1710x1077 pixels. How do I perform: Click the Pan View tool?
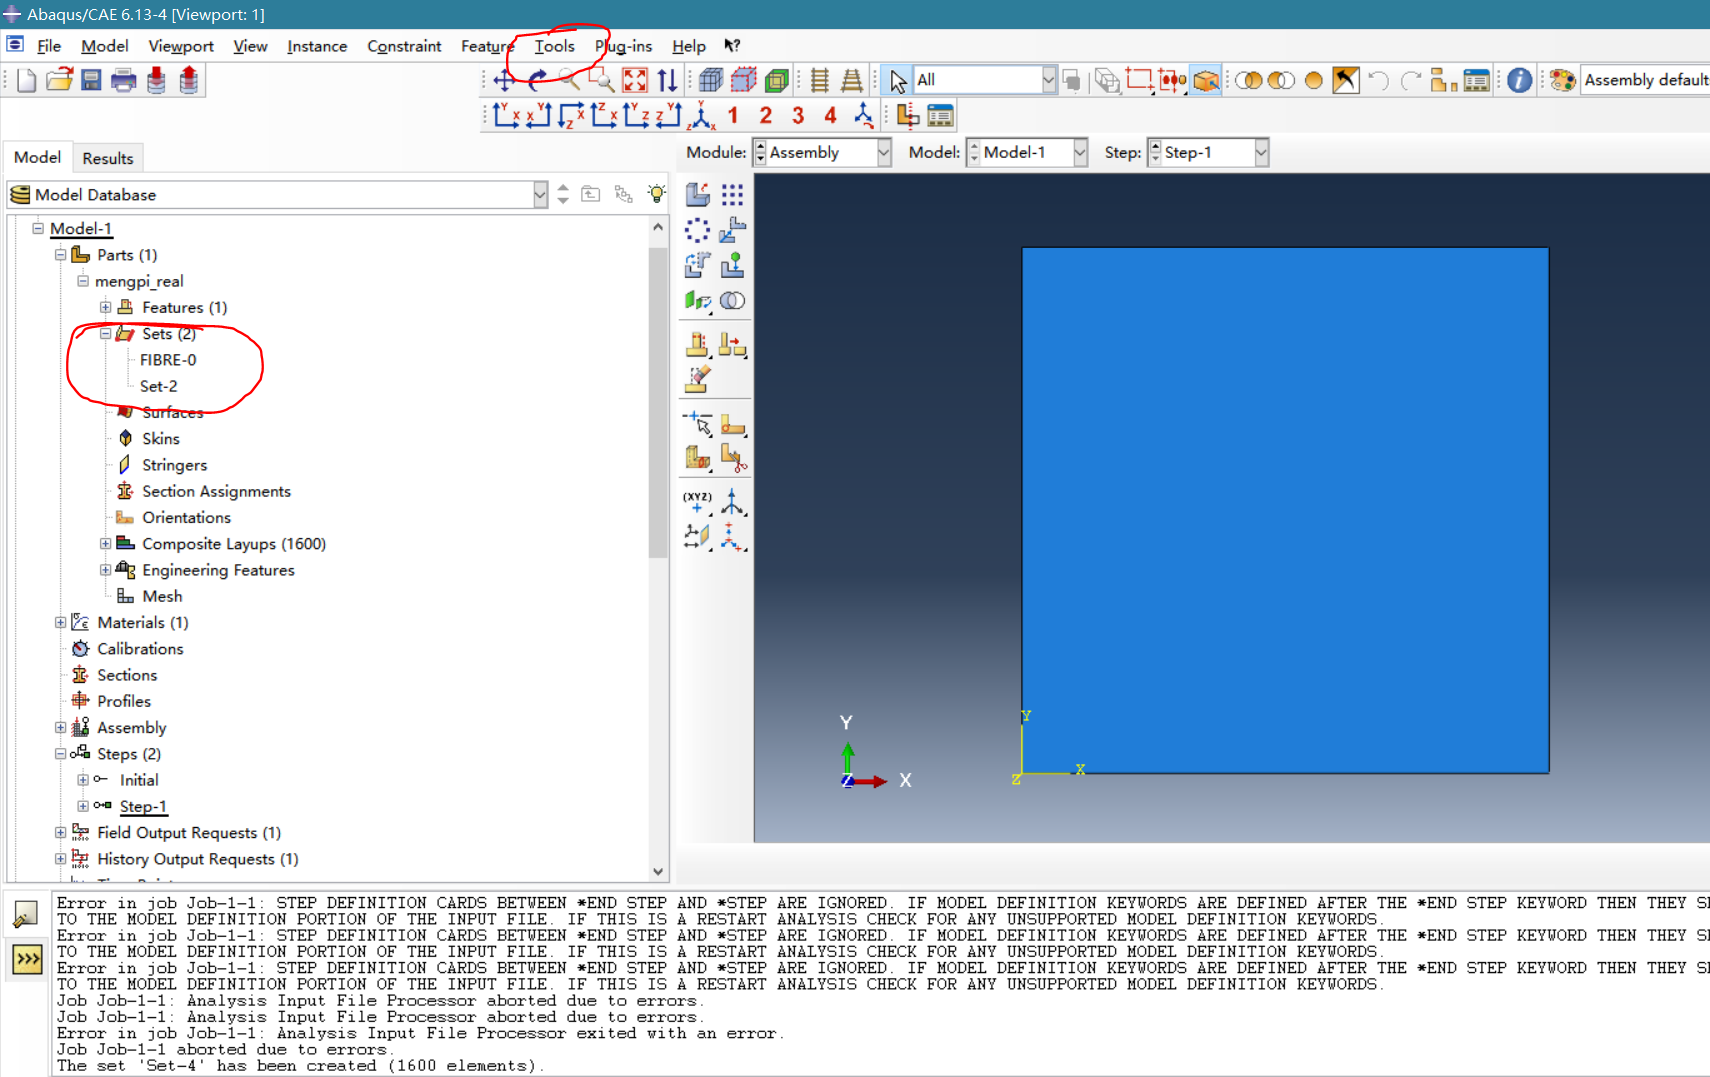click(x=504, y=80)
